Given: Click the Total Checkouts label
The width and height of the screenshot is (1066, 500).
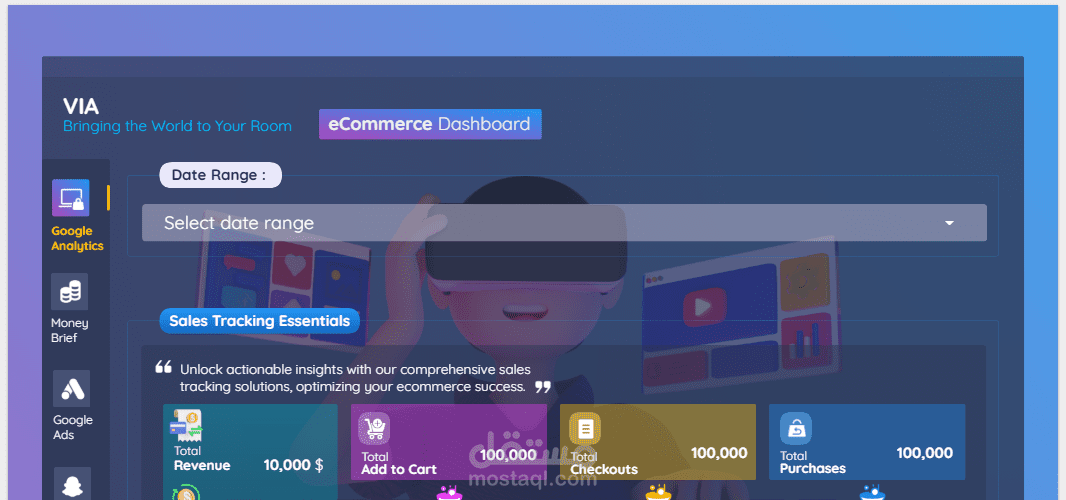Looking at the screenshot, I should tap(604, 463).
